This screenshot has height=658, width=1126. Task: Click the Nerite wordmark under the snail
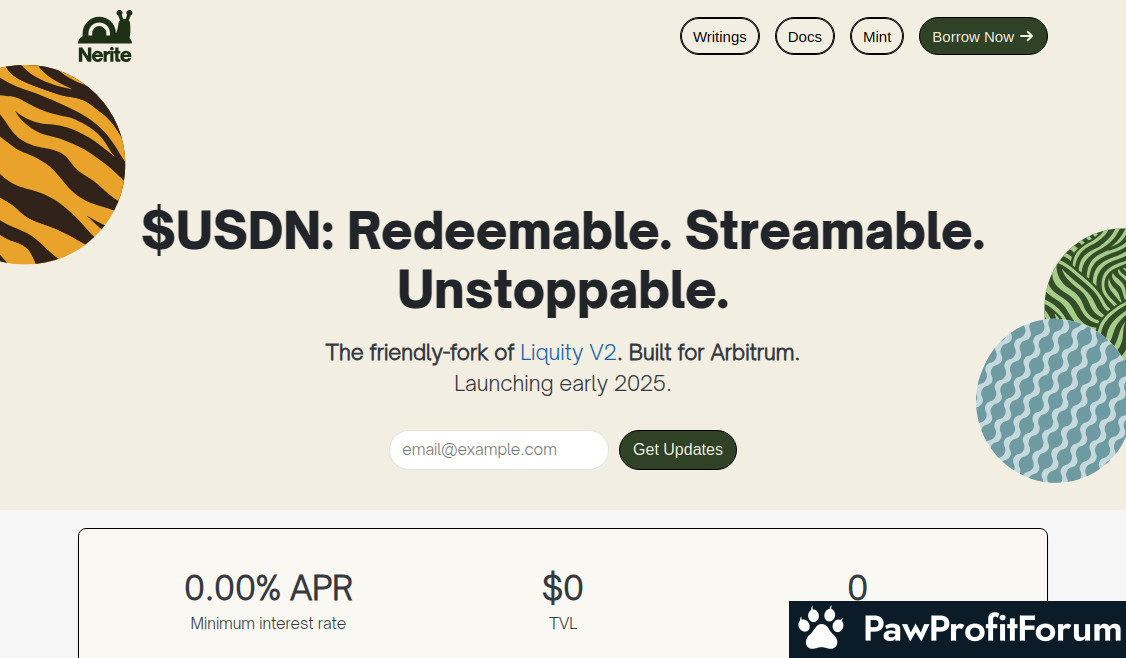[105, 55]
